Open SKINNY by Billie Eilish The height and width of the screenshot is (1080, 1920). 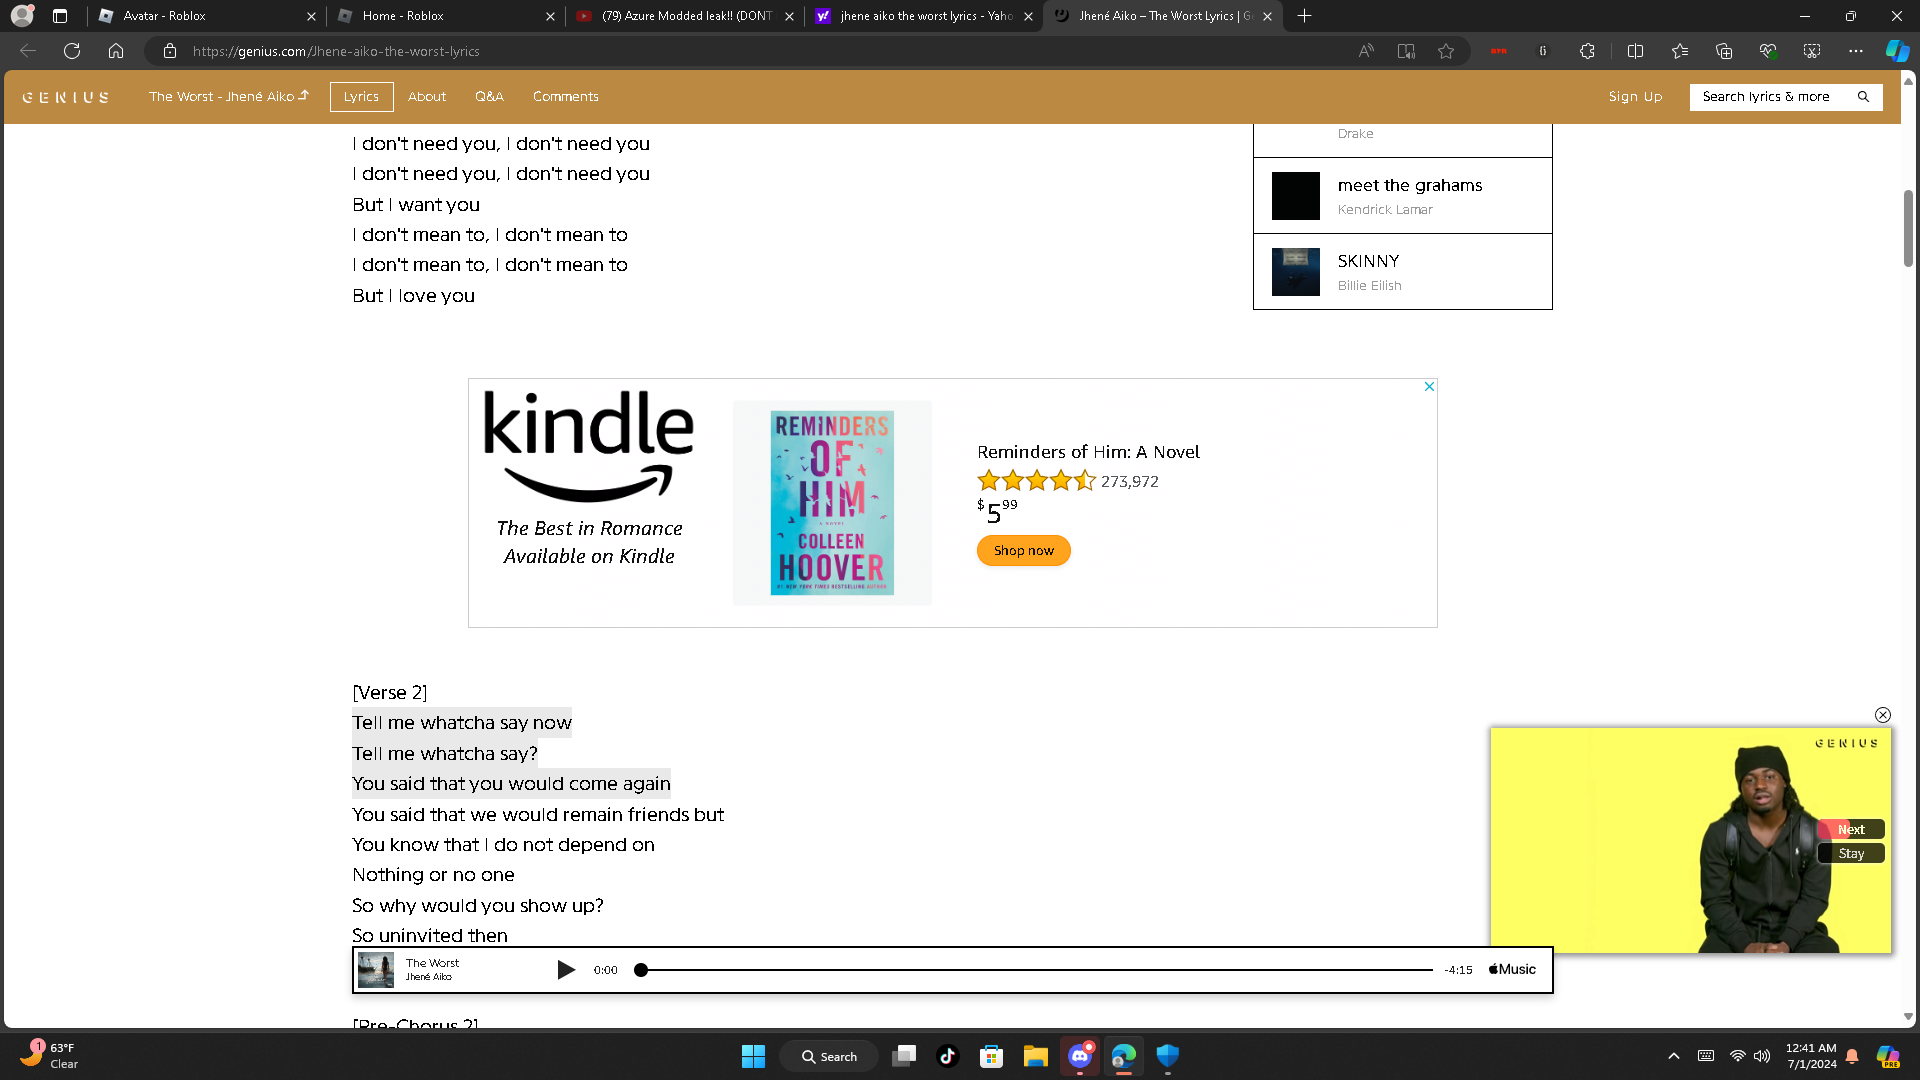[1403, 272]
